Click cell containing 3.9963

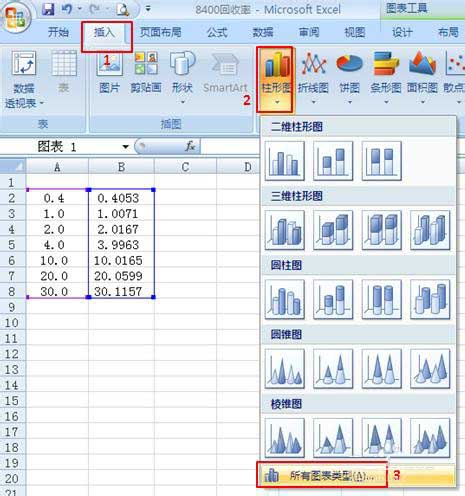[121, 245]
